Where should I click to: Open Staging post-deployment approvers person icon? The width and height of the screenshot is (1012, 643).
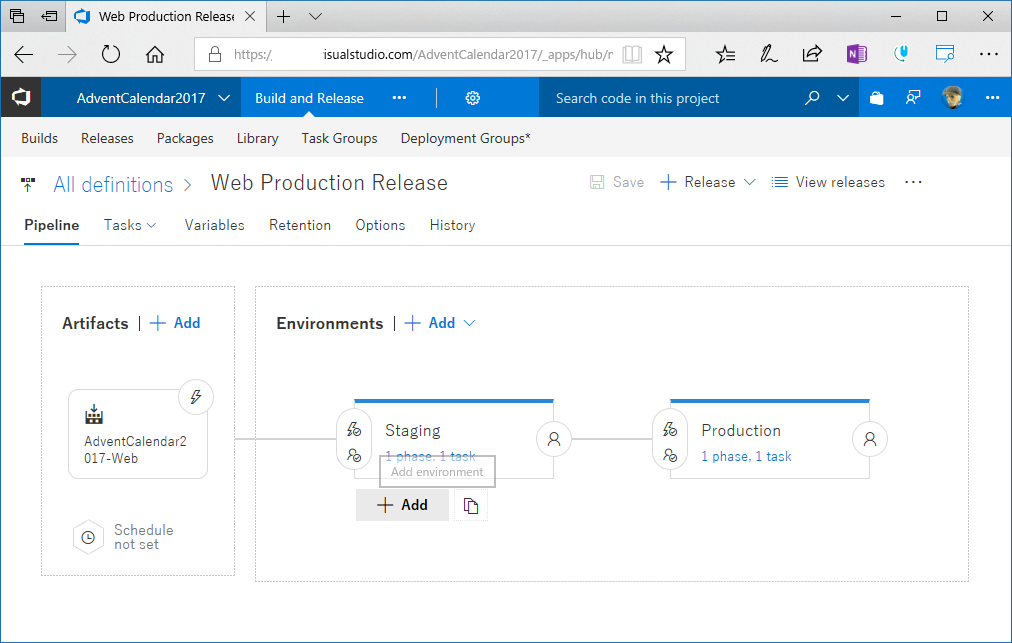(554, 438)
